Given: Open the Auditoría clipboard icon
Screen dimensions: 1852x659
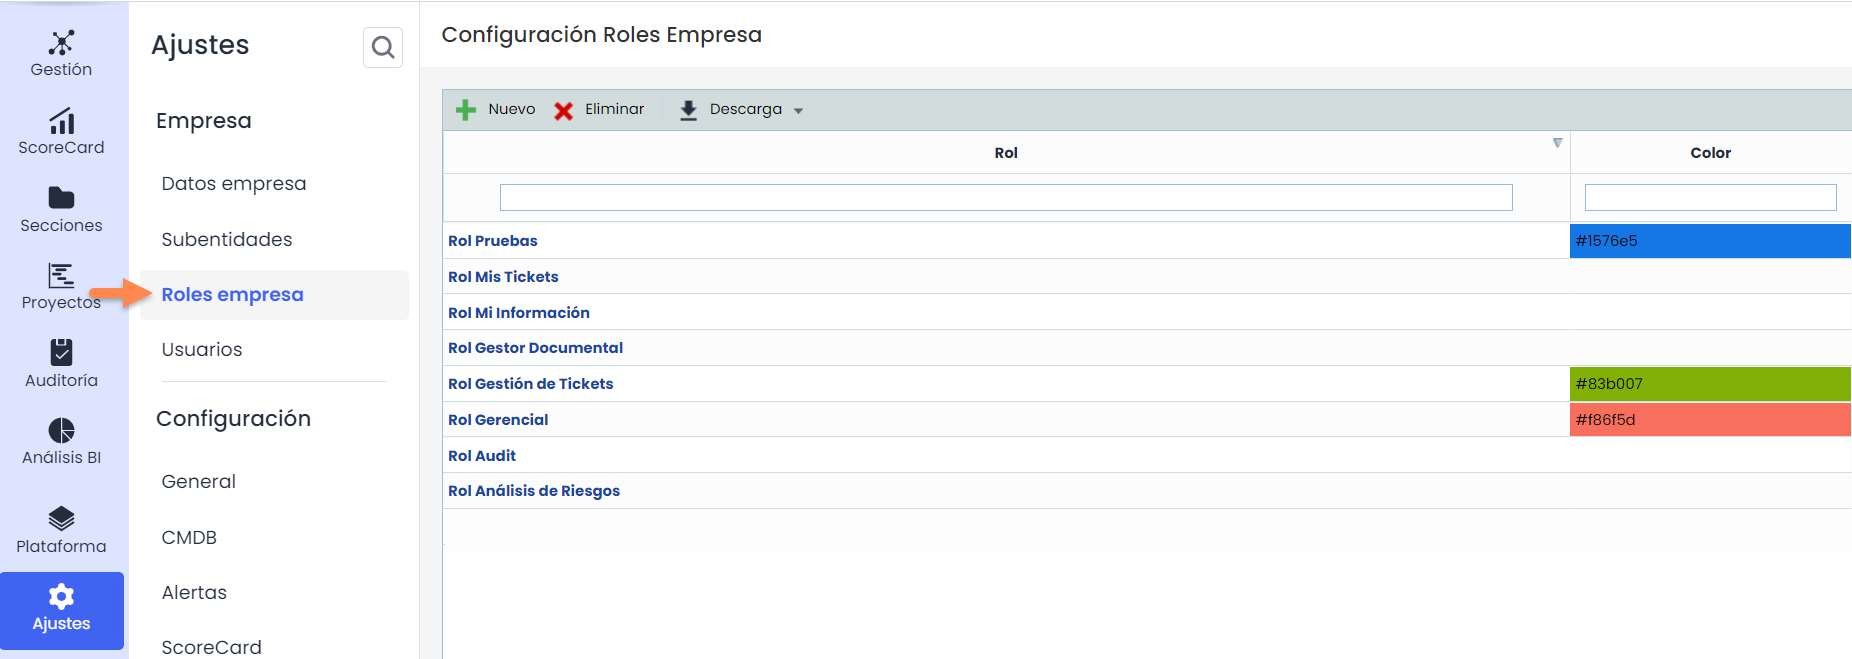Looking at the screenshot, I should coord(61,352).
